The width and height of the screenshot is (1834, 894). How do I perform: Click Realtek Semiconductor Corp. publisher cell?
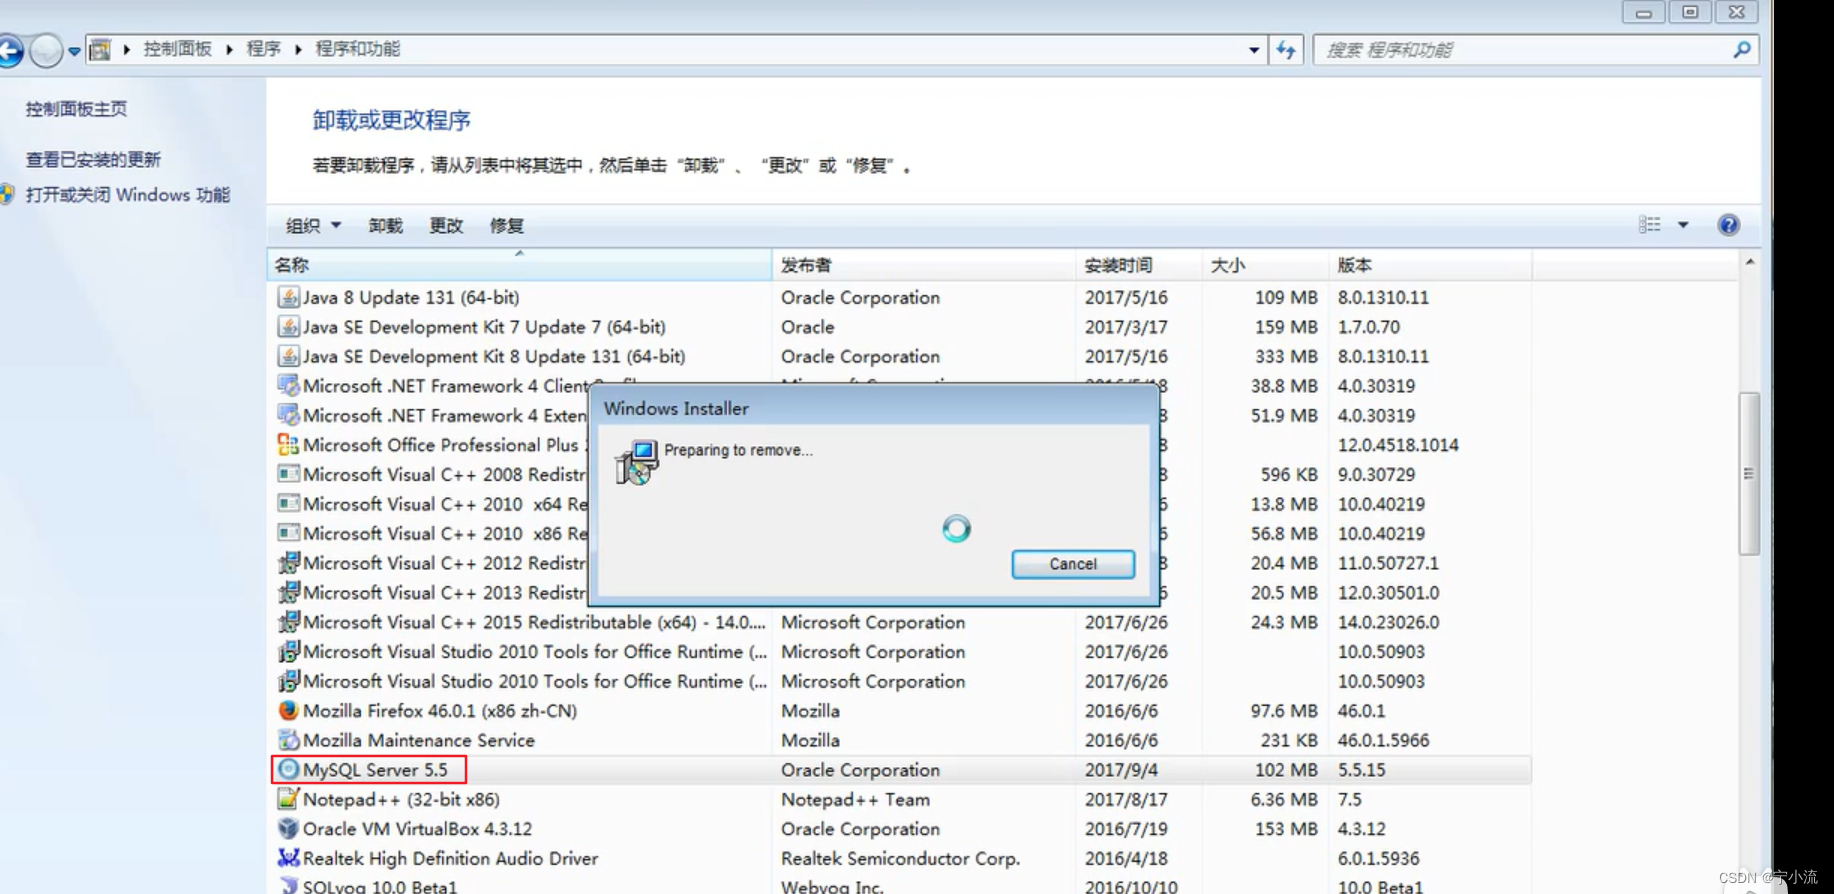[900, 858]
